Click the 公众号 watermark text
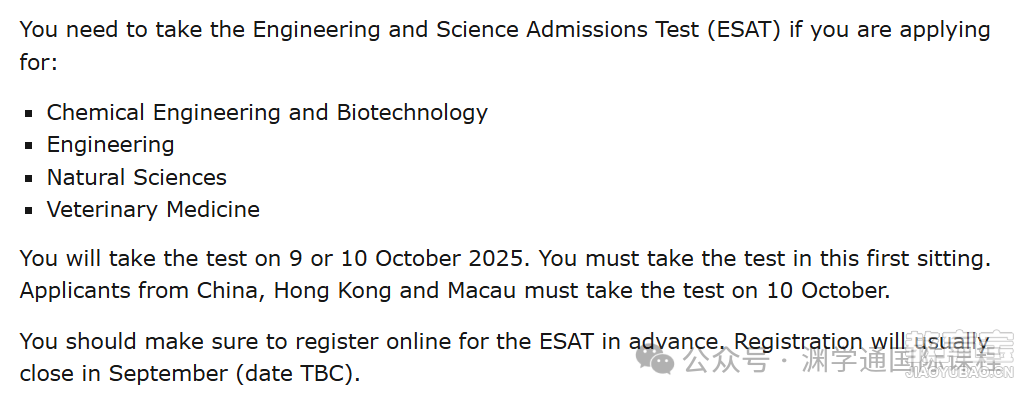The image size is (1035, 401). click(726, 360)
